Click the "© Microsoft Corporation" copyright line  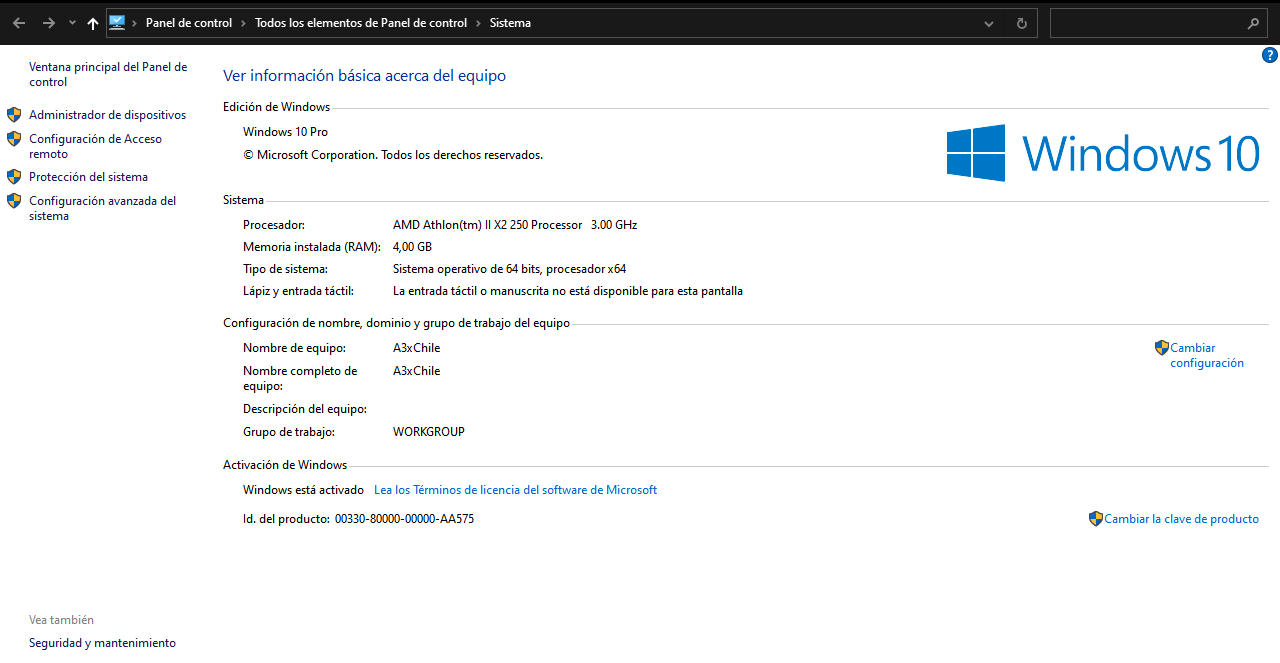click(x=393, y=155)
